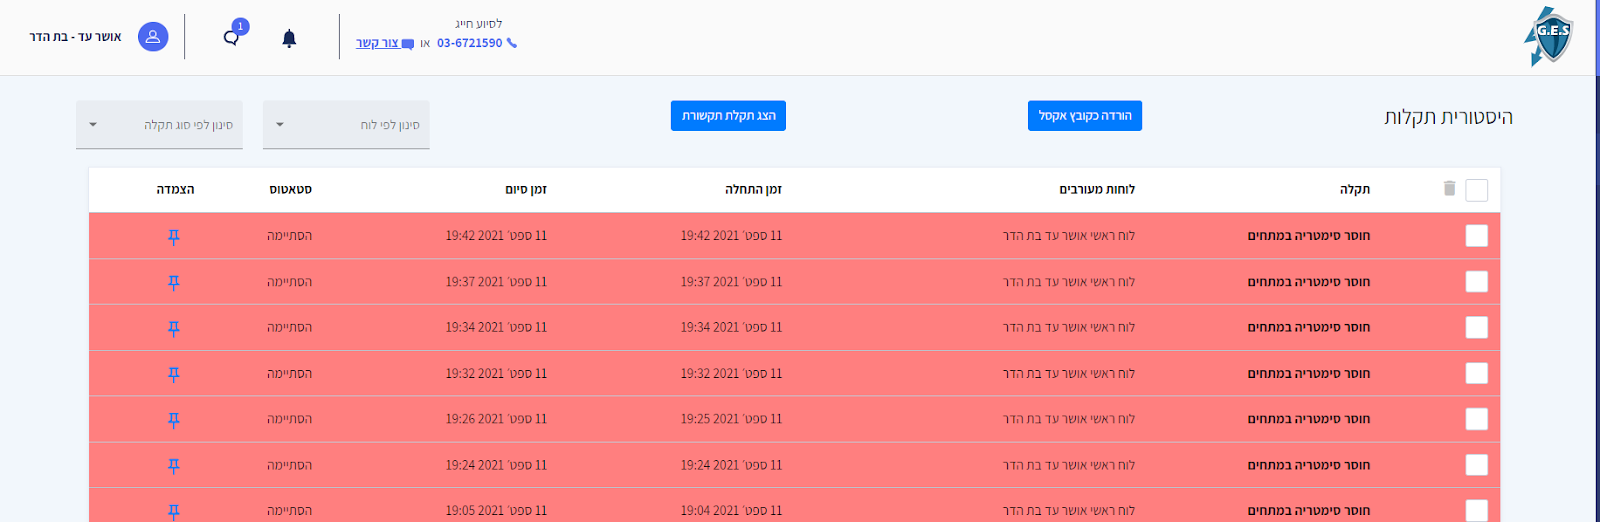Screen dimensions: 1600x522
Task: Click the סטאטוס column header
Action: click(290, 189)
